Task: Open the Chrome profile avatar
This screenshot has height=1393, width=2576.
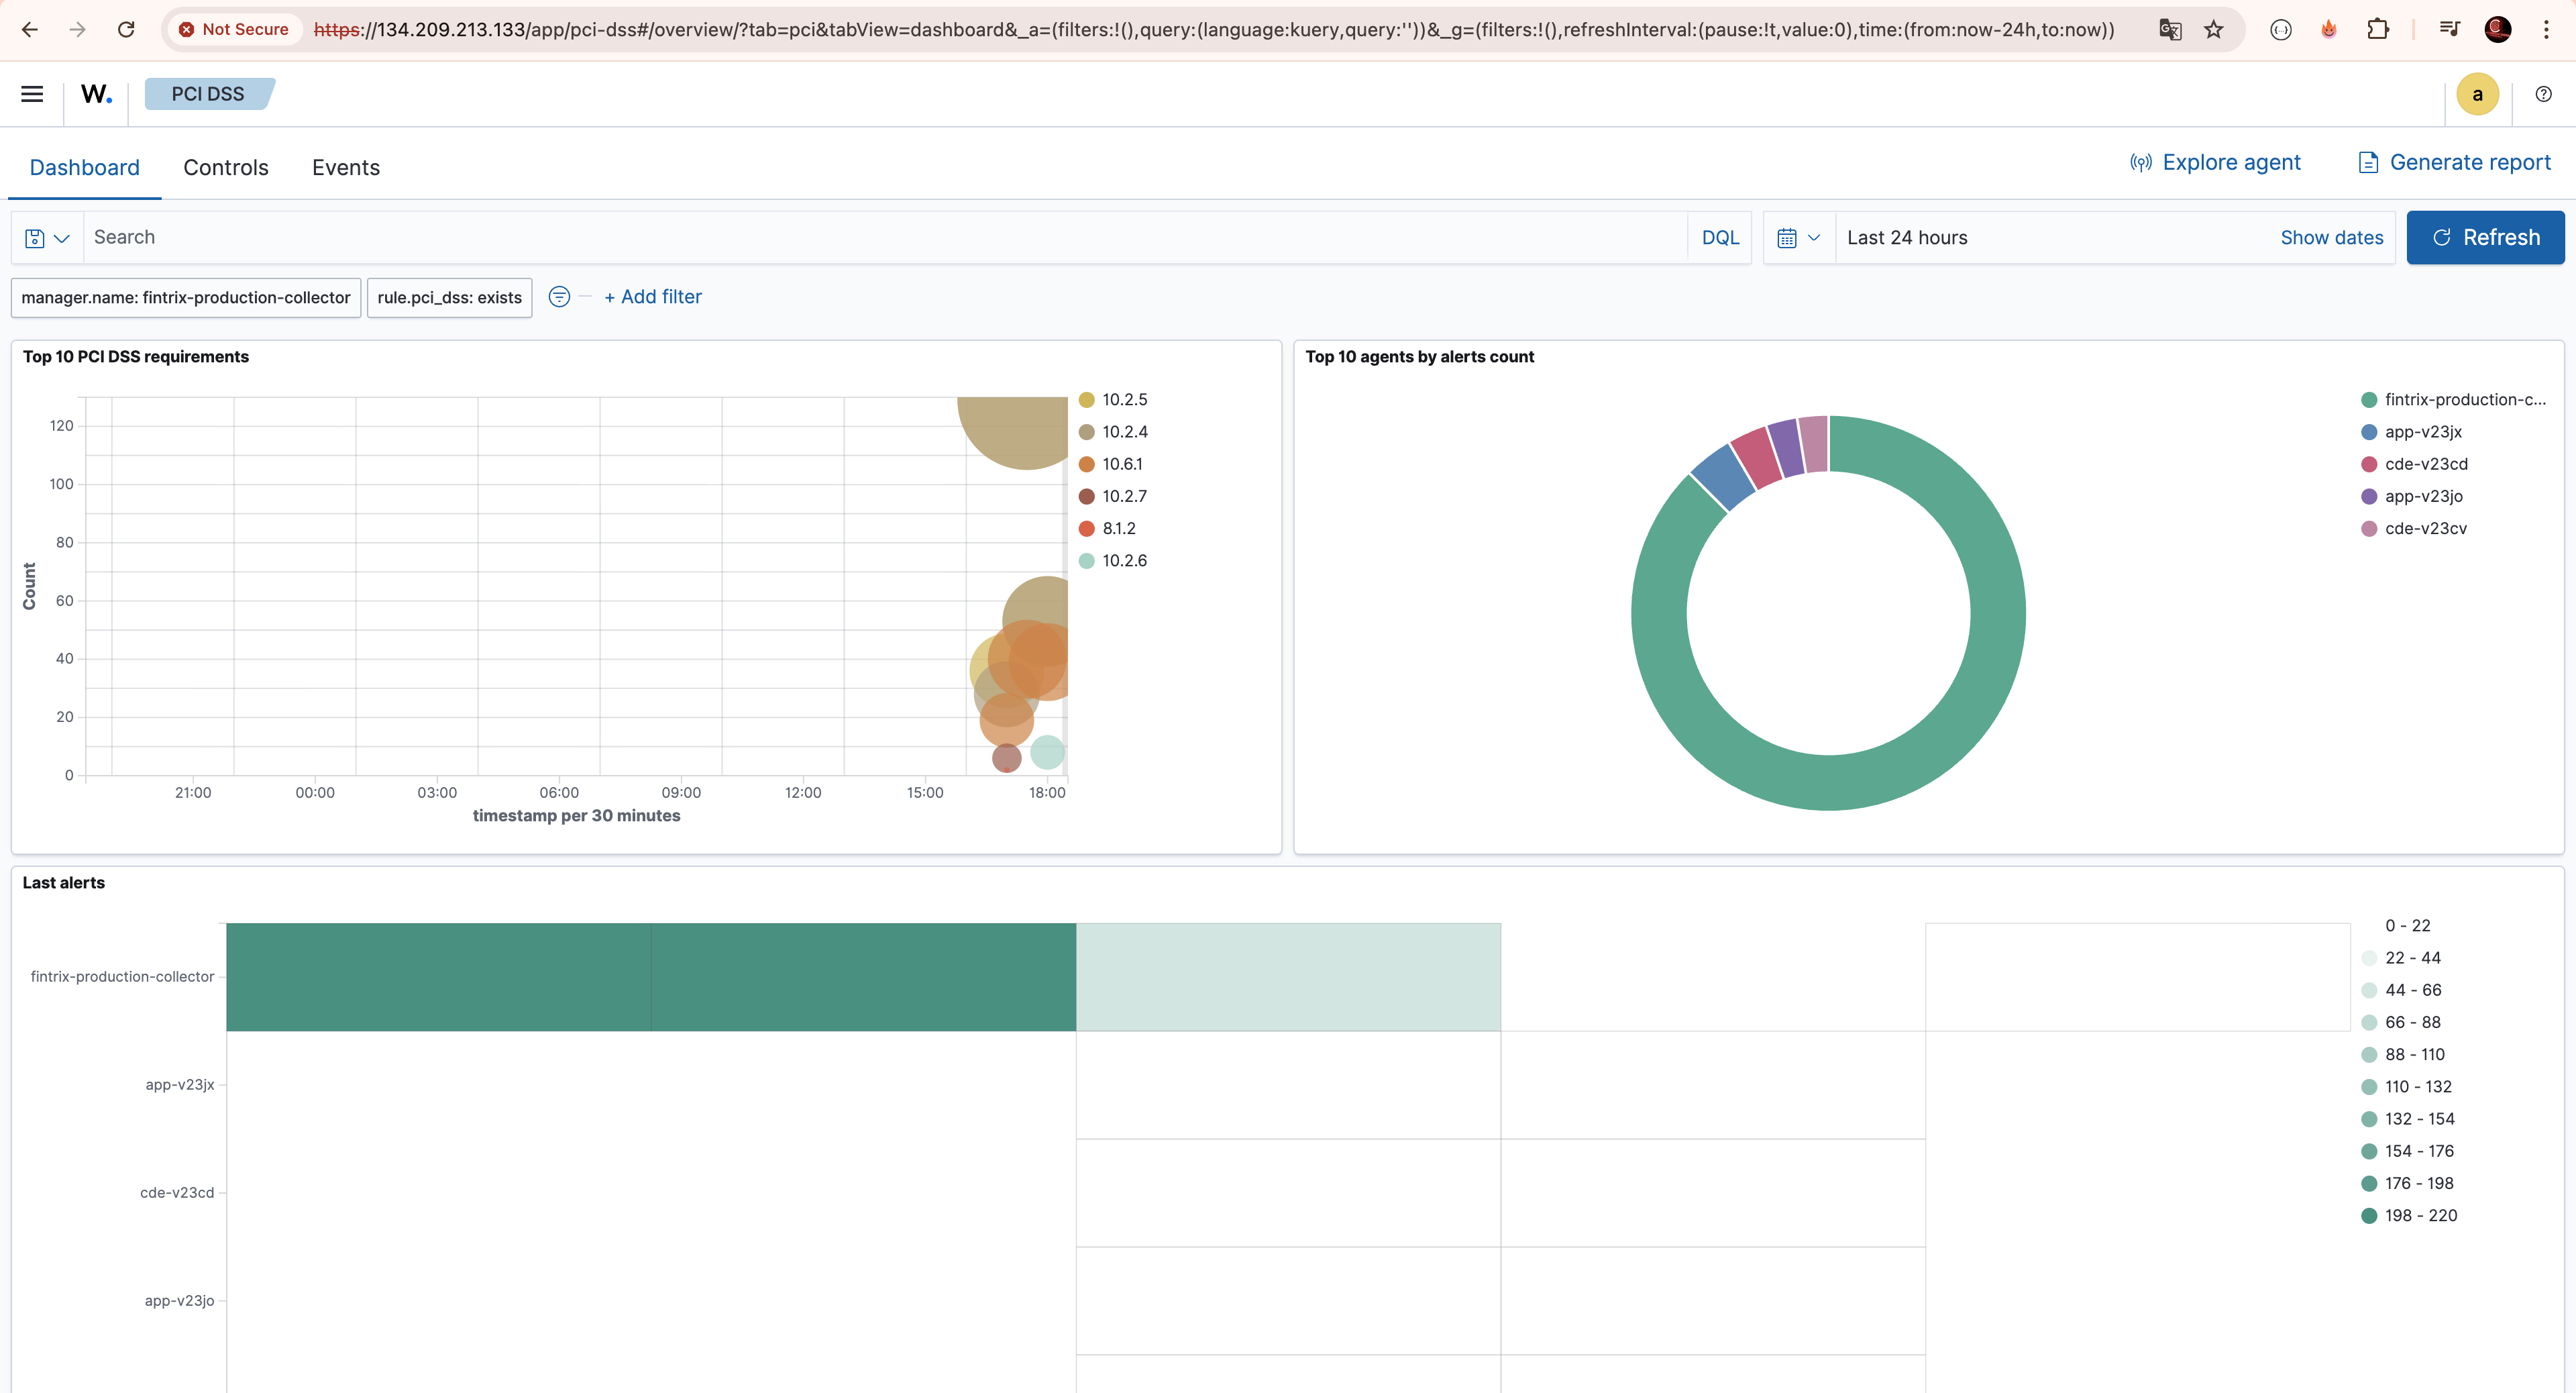Action: 2498,30
